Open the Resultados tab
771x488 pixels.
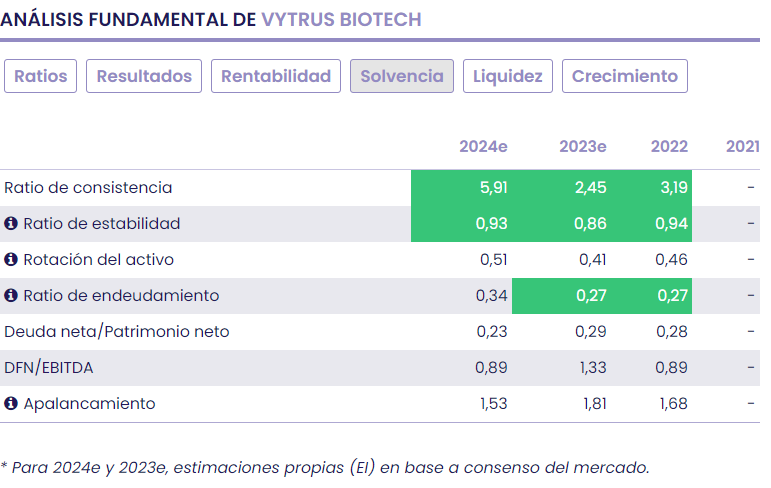(144, 76)
